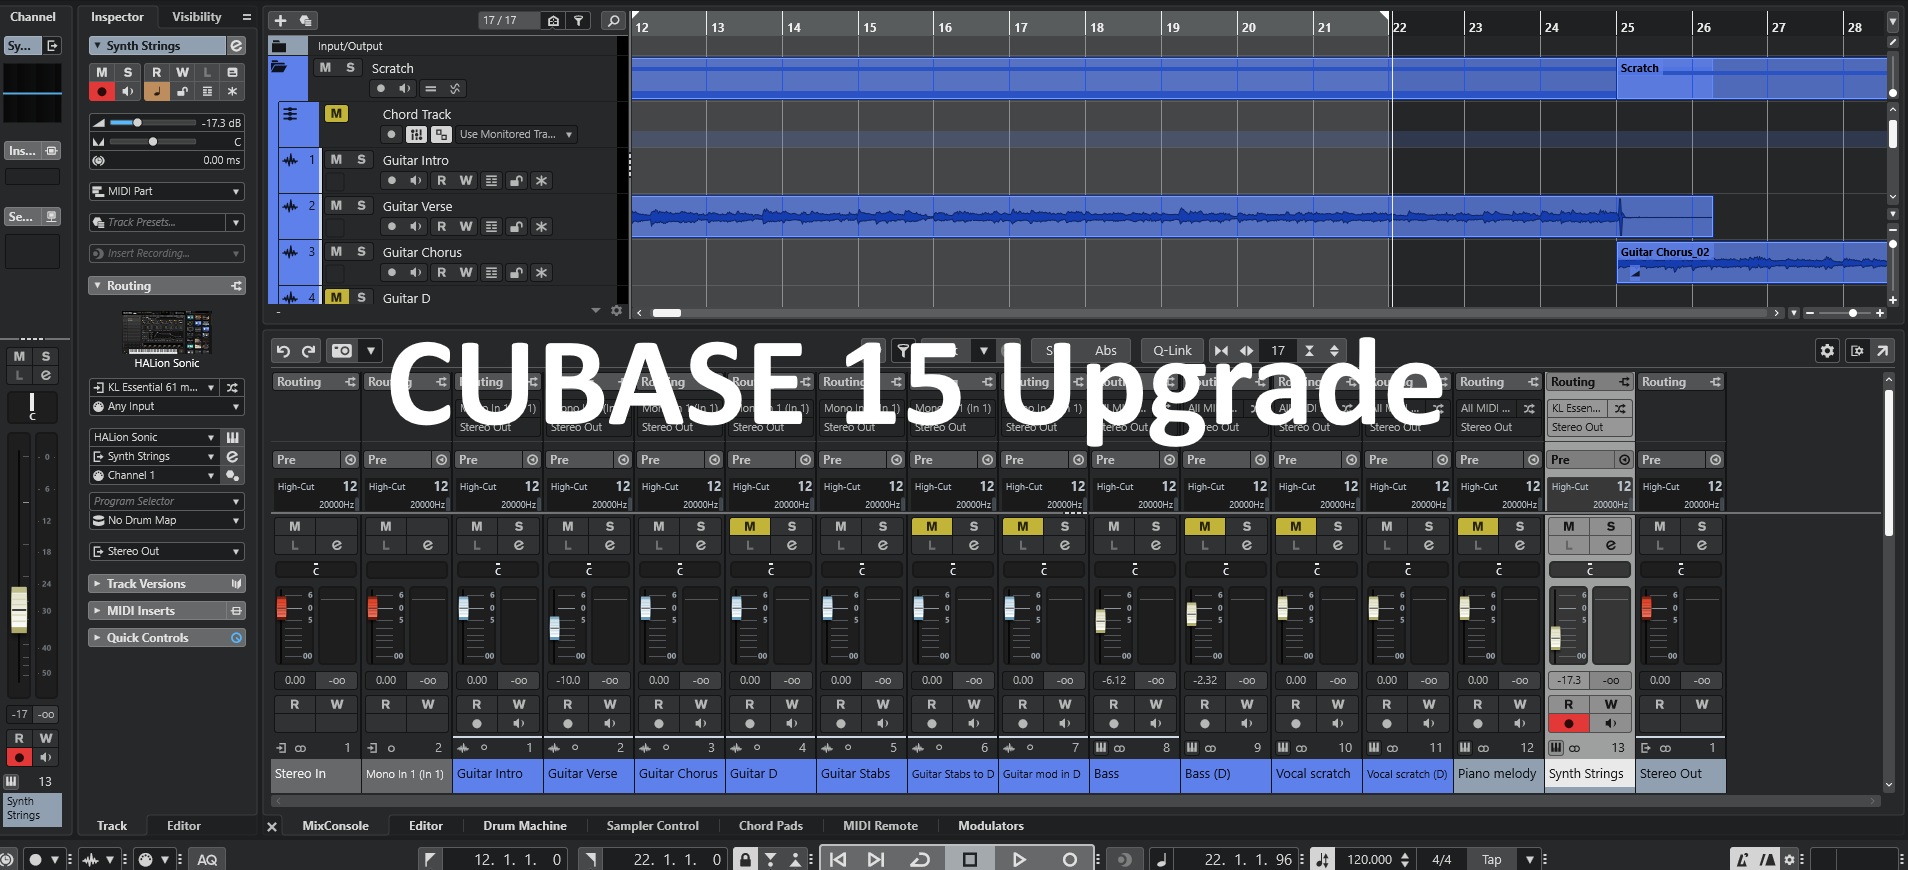Open the track presets icon beside Add Track

(x=306, y=20)
